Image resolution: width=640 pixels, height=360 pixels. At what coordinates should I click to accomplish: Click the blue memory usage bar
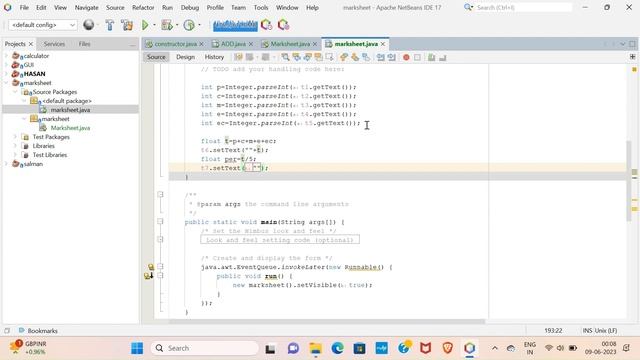point(235,25)
